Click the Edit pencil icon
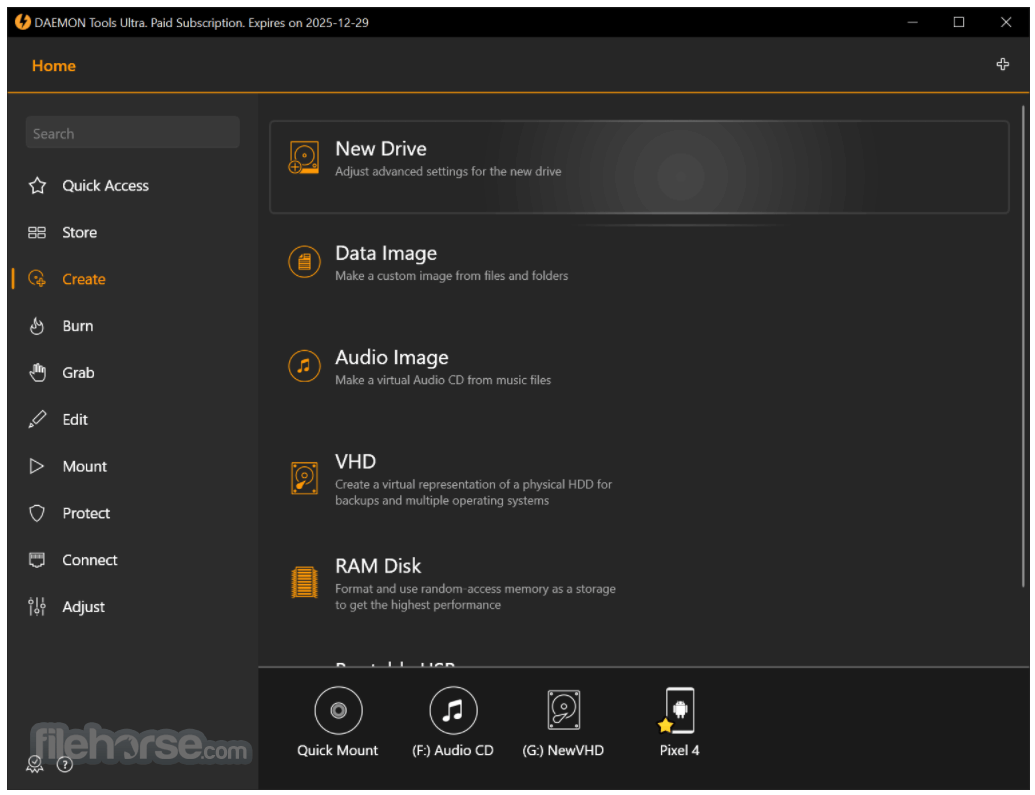1035x795 pixels. pos(37,419)
